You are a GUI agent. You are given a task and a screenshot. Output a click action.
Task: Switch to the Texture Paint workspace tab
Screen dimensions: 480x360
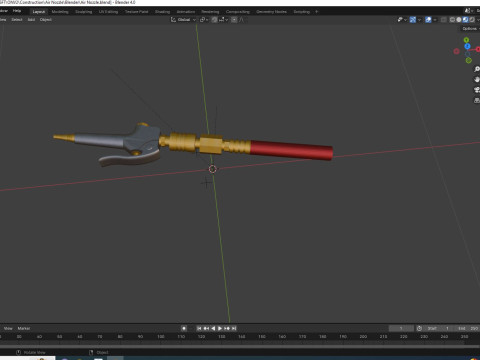pos(137,12)
